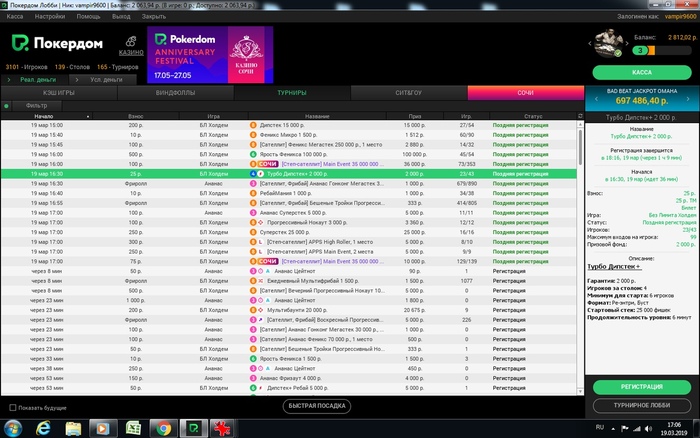This screenshot has width=700, height=438.
Task: Select Феникс Микро 1 500 р. tournament
Action: [x=289, y=135]
